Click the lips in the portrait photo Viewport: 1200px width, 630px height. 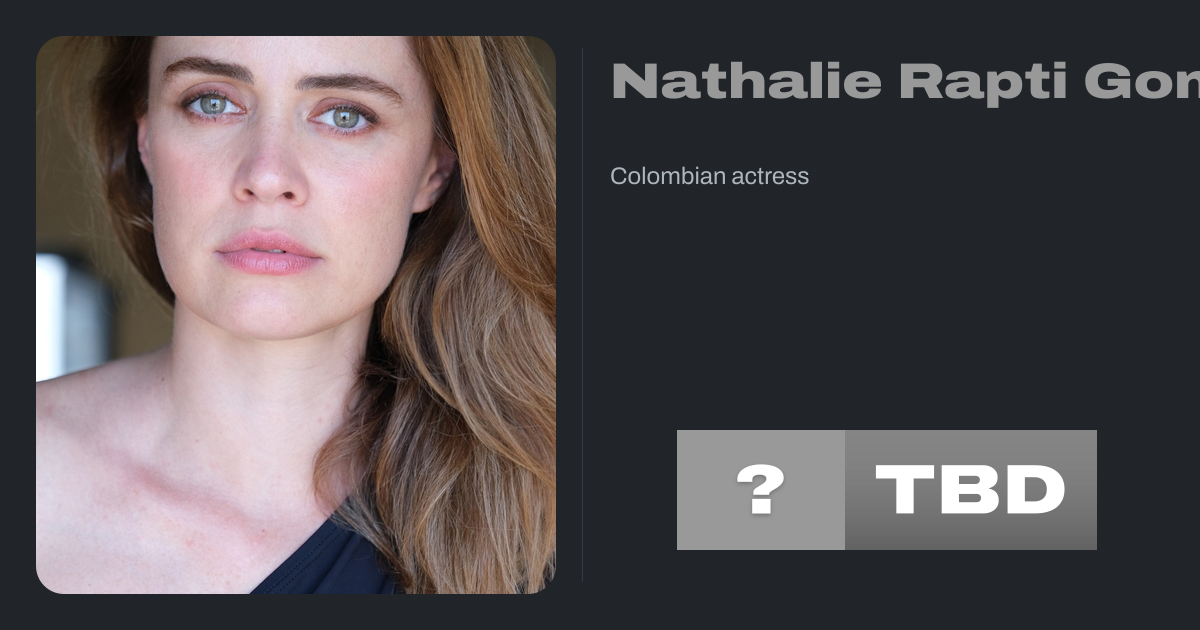(268, 252)
